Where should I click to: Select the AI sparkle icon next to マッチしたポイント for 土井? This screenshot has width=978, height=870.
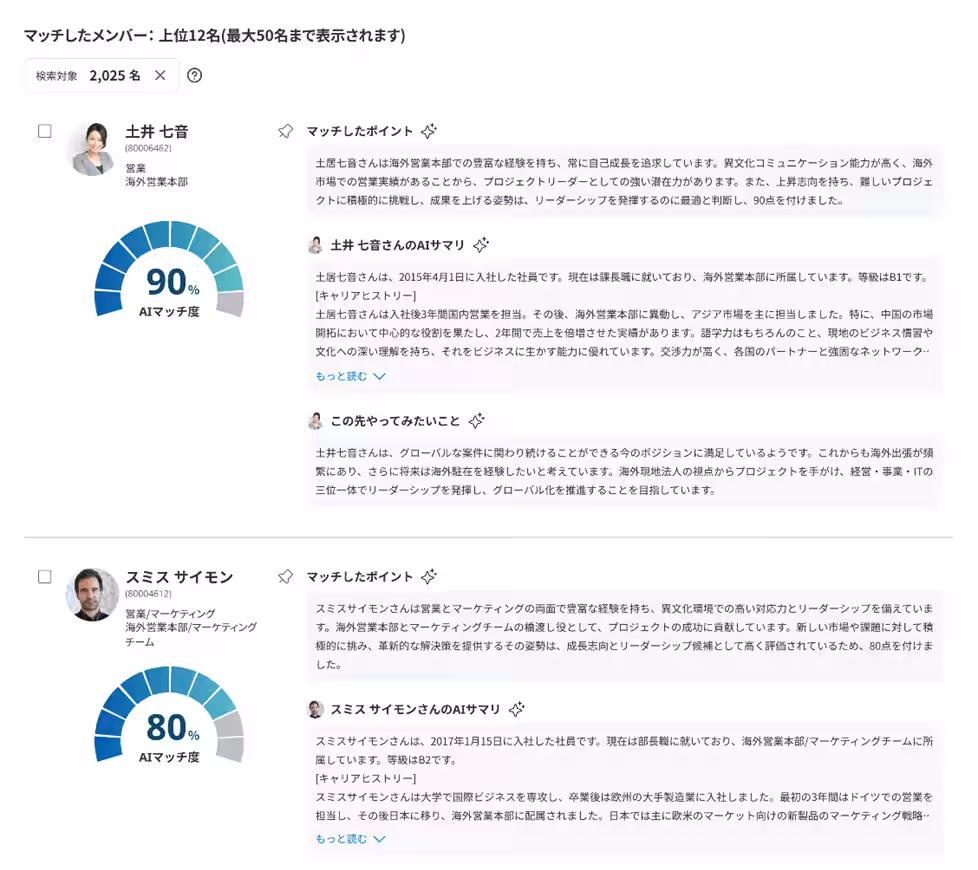click(x=430, y=129)
